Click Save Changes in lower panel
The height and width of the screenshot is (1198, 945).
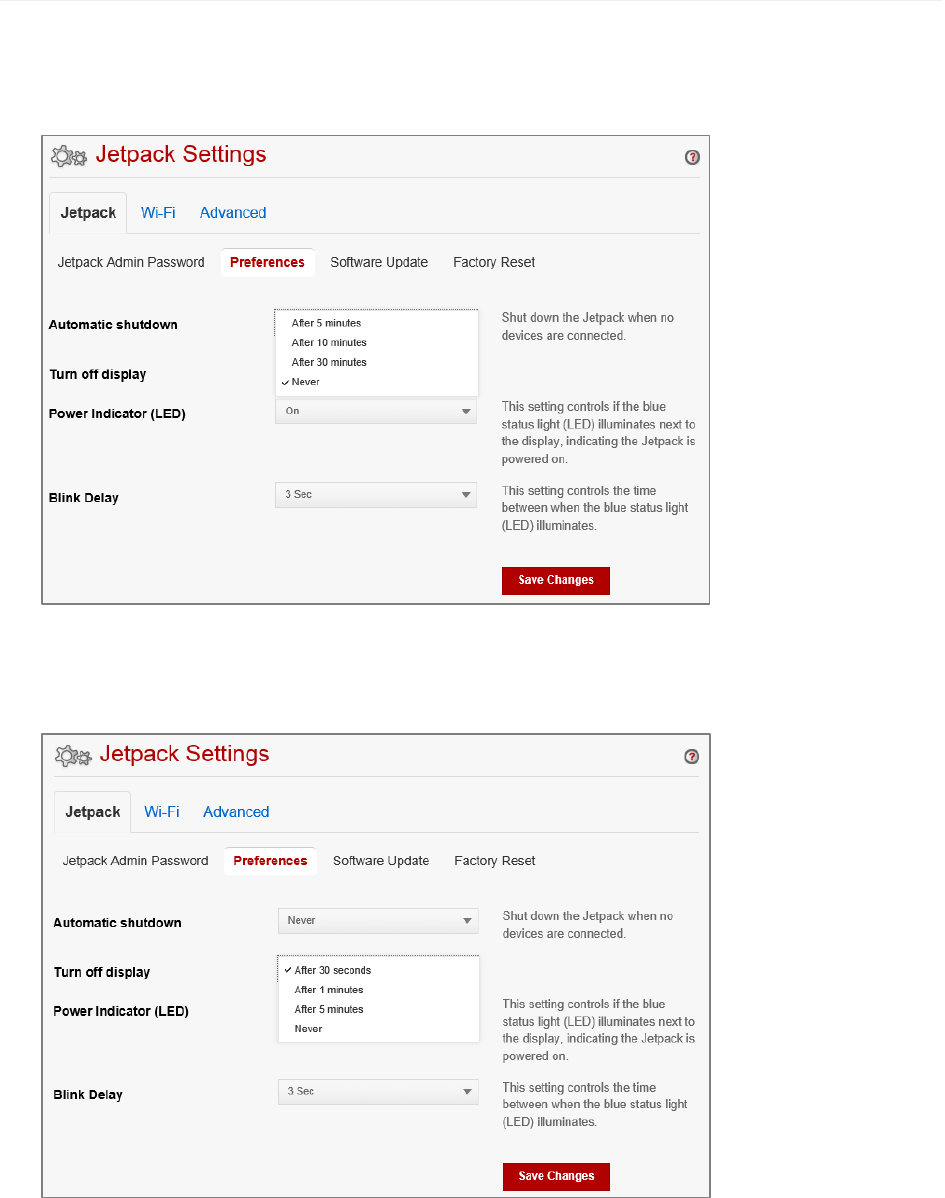pos(556,1177)
